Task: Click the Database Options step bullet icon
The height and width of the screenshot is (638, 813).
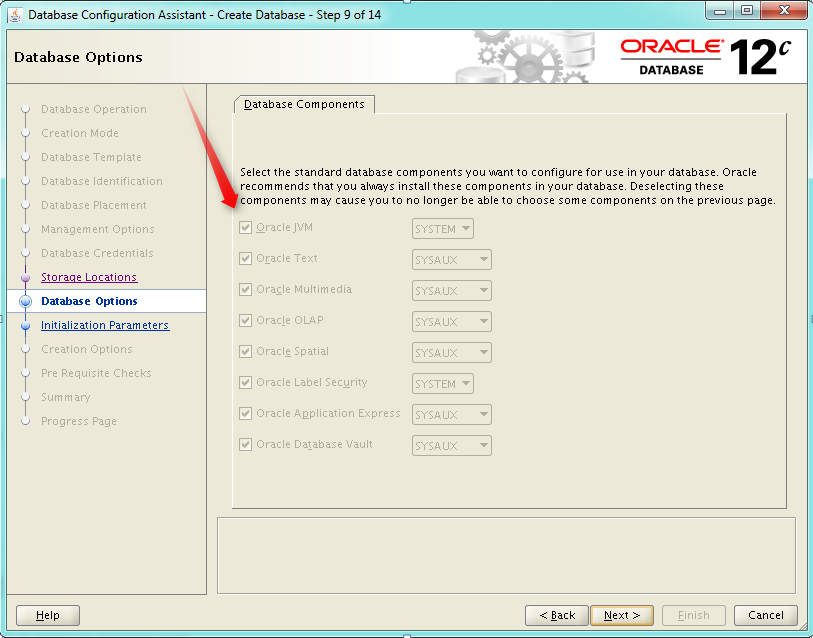Action: click(x=26, y=301)
